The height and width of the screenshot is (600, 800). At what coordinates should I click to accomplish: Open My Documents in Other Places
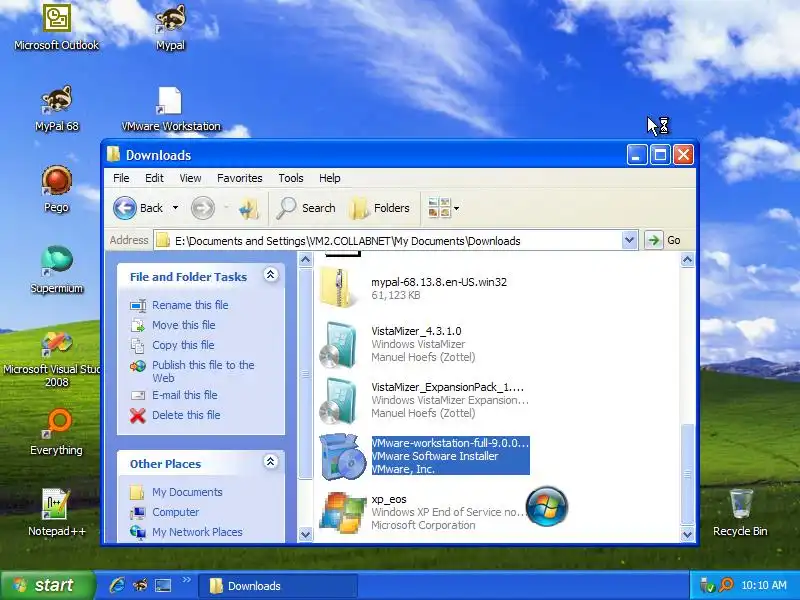click(187, 492)
